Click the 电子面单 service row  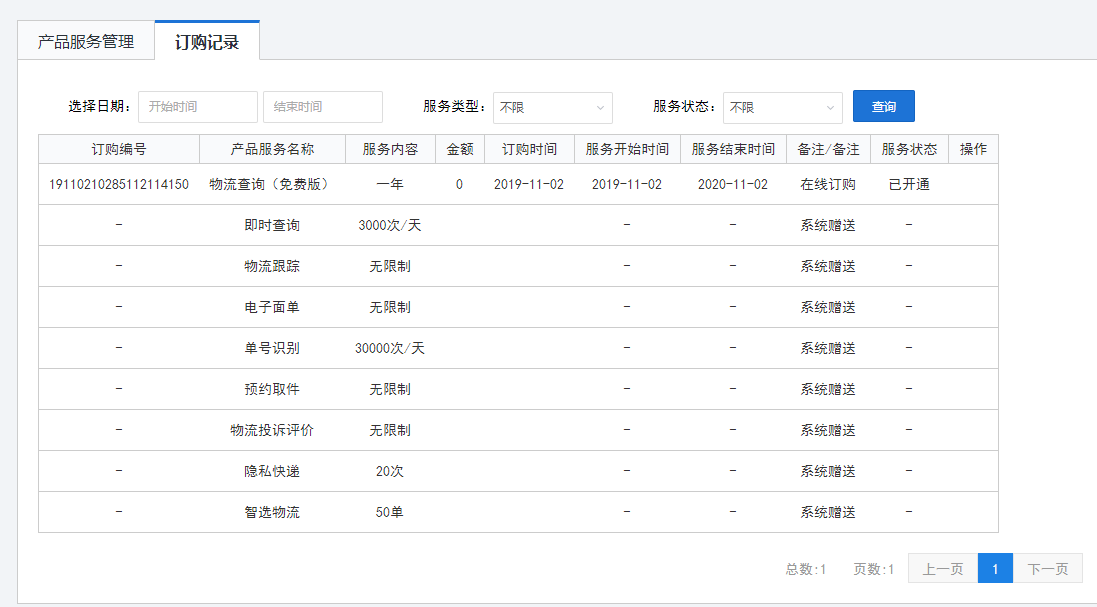[x=272, y=307]
